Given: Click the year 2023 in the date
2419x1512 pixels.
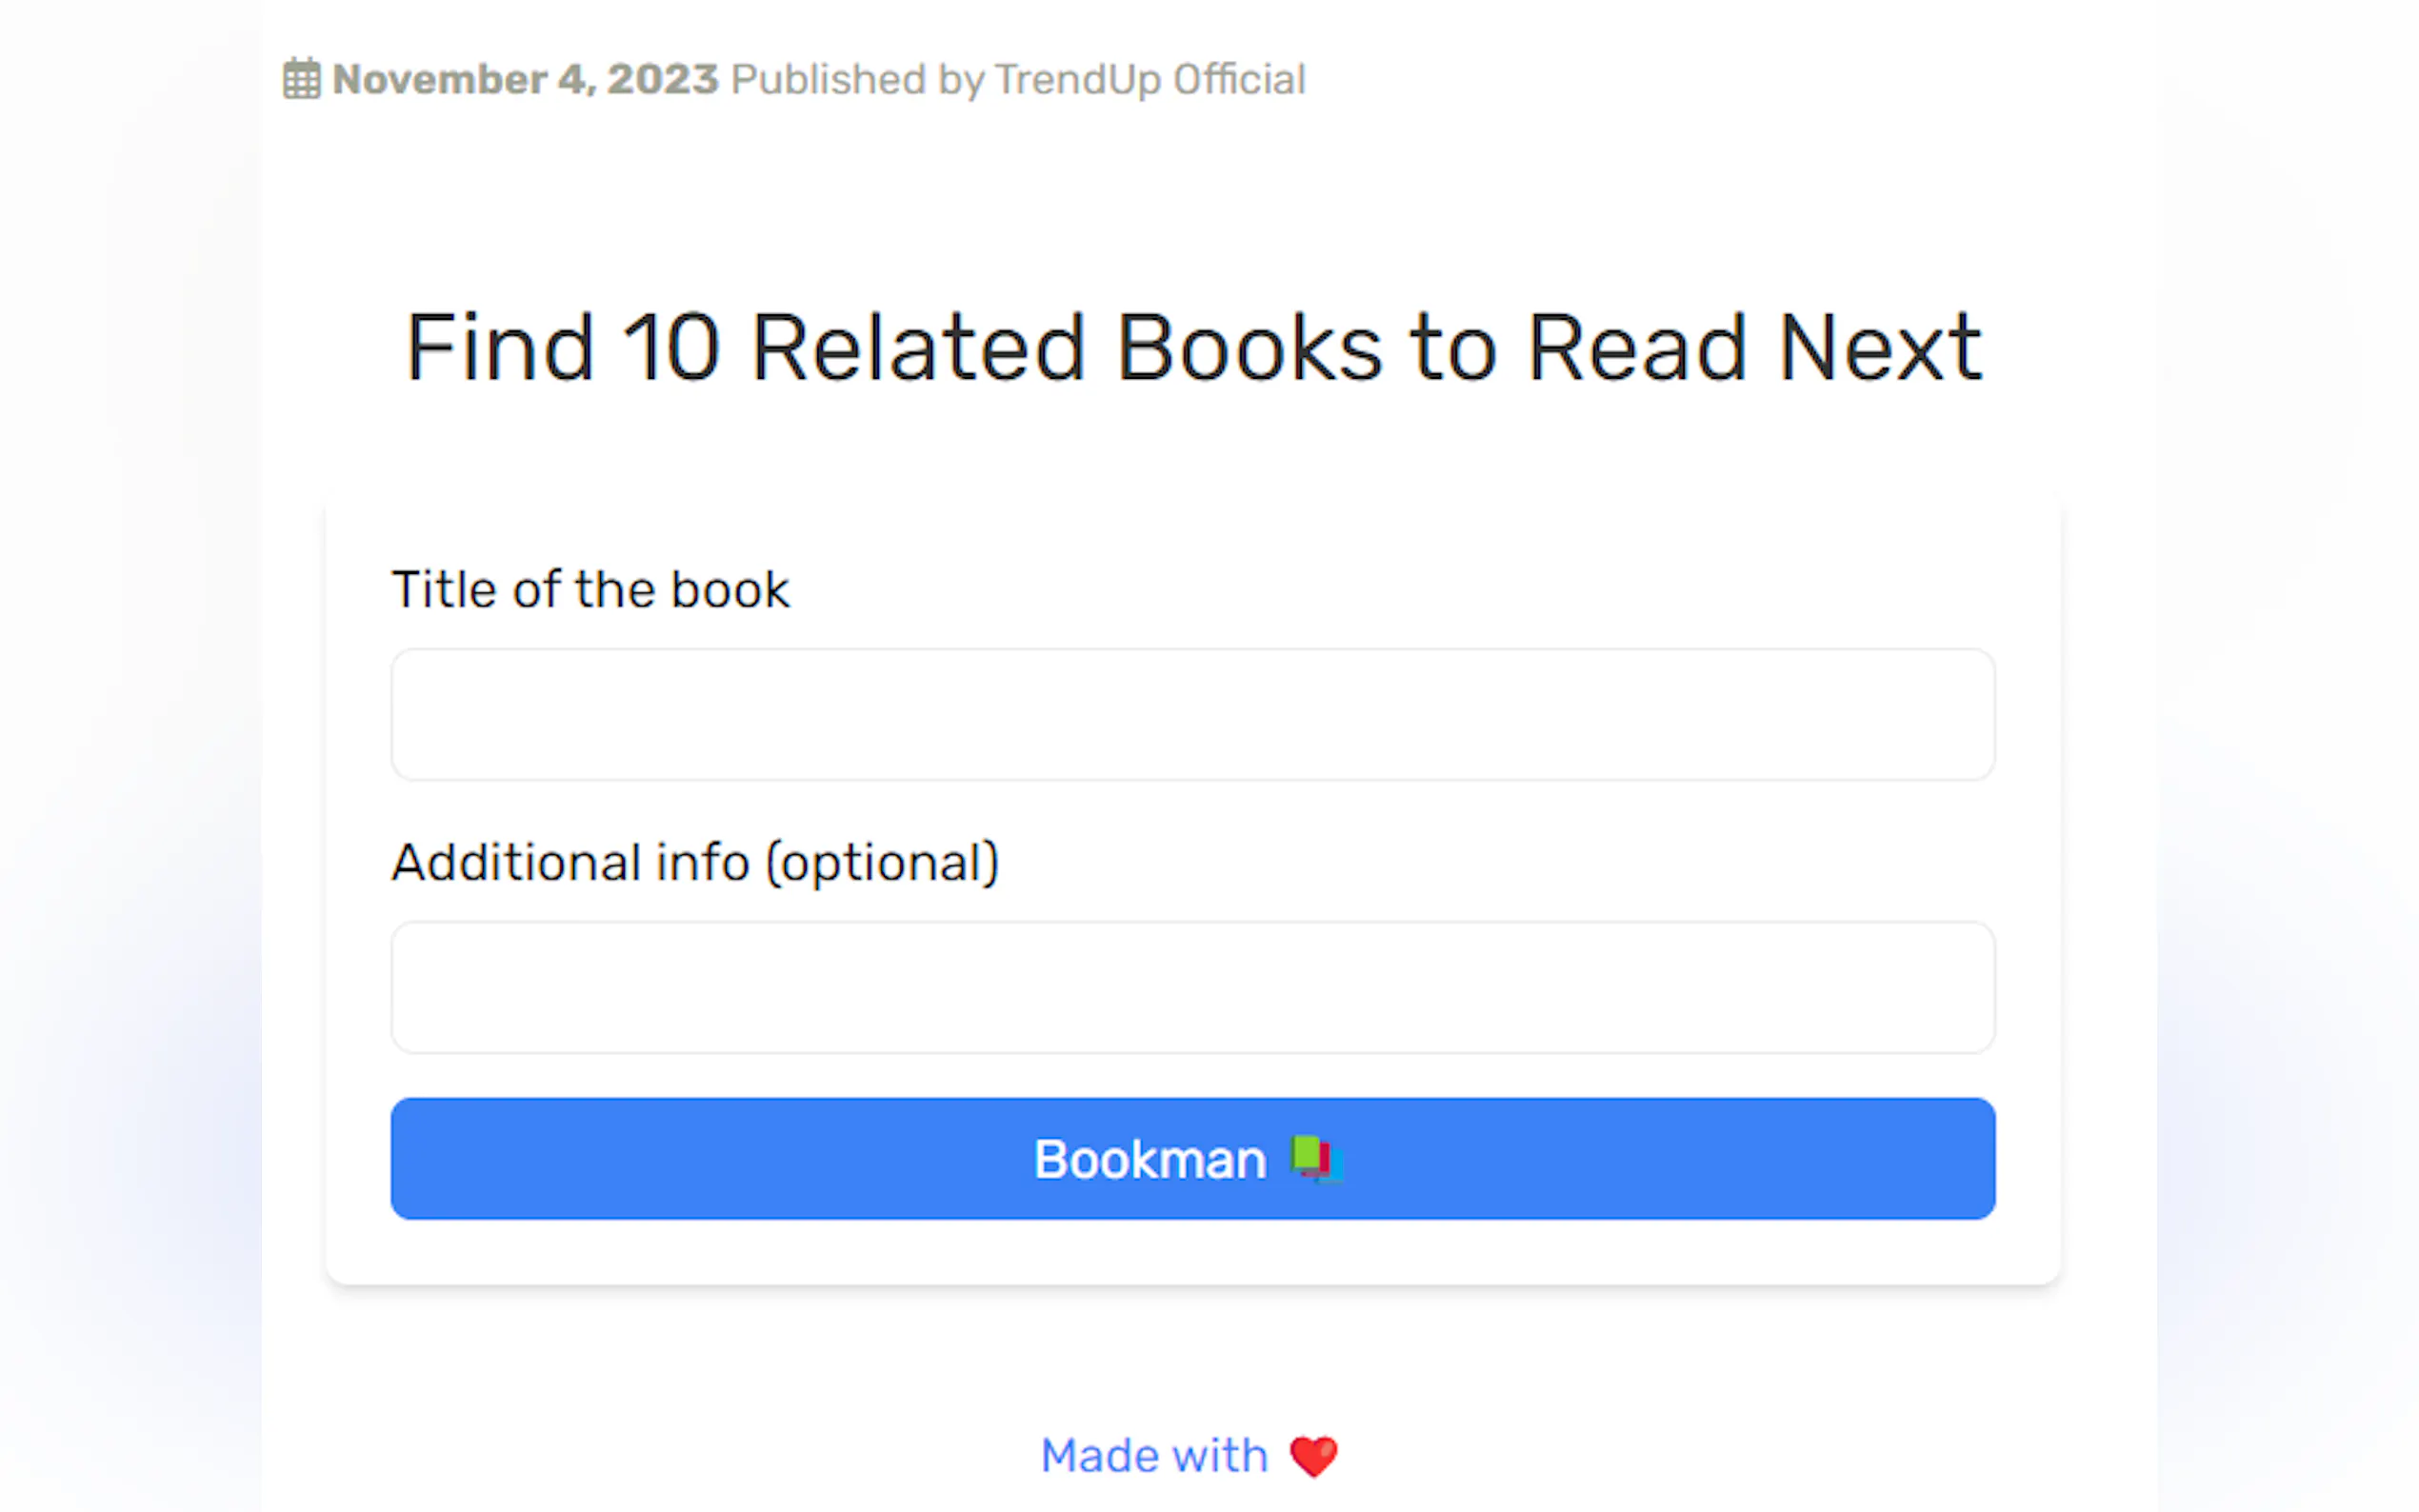Looking at the screenshot, I should [662, 79].
